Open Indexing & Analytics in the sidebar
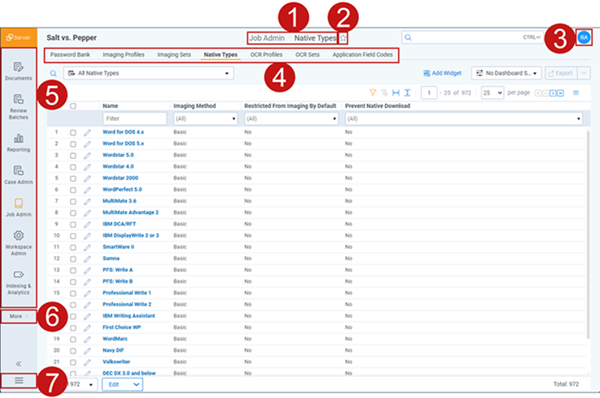 click(18, 282)
